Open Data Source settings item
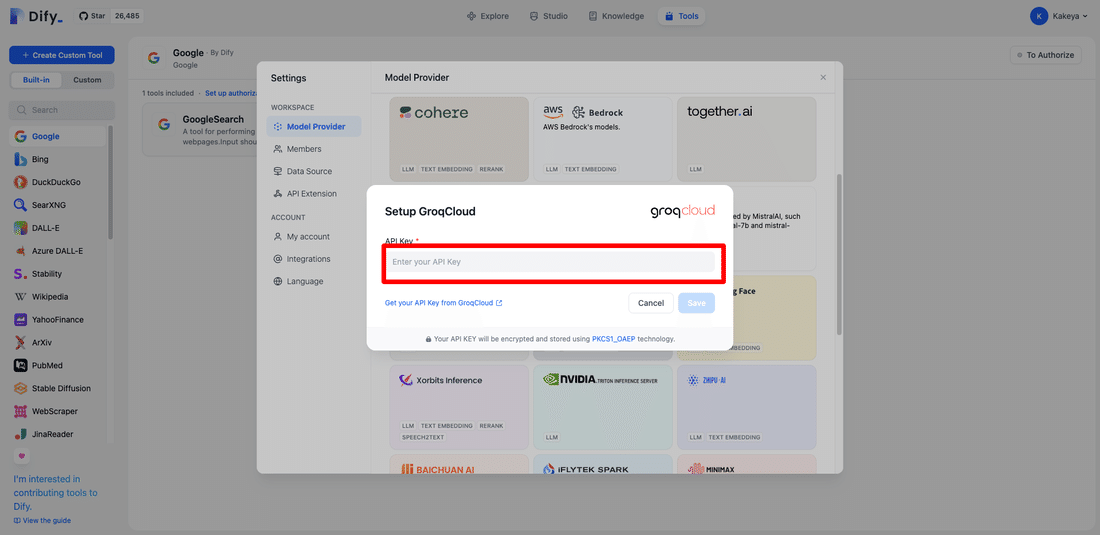The width and height of the screenshot is (1100, 535). click(x=314, y=172)
